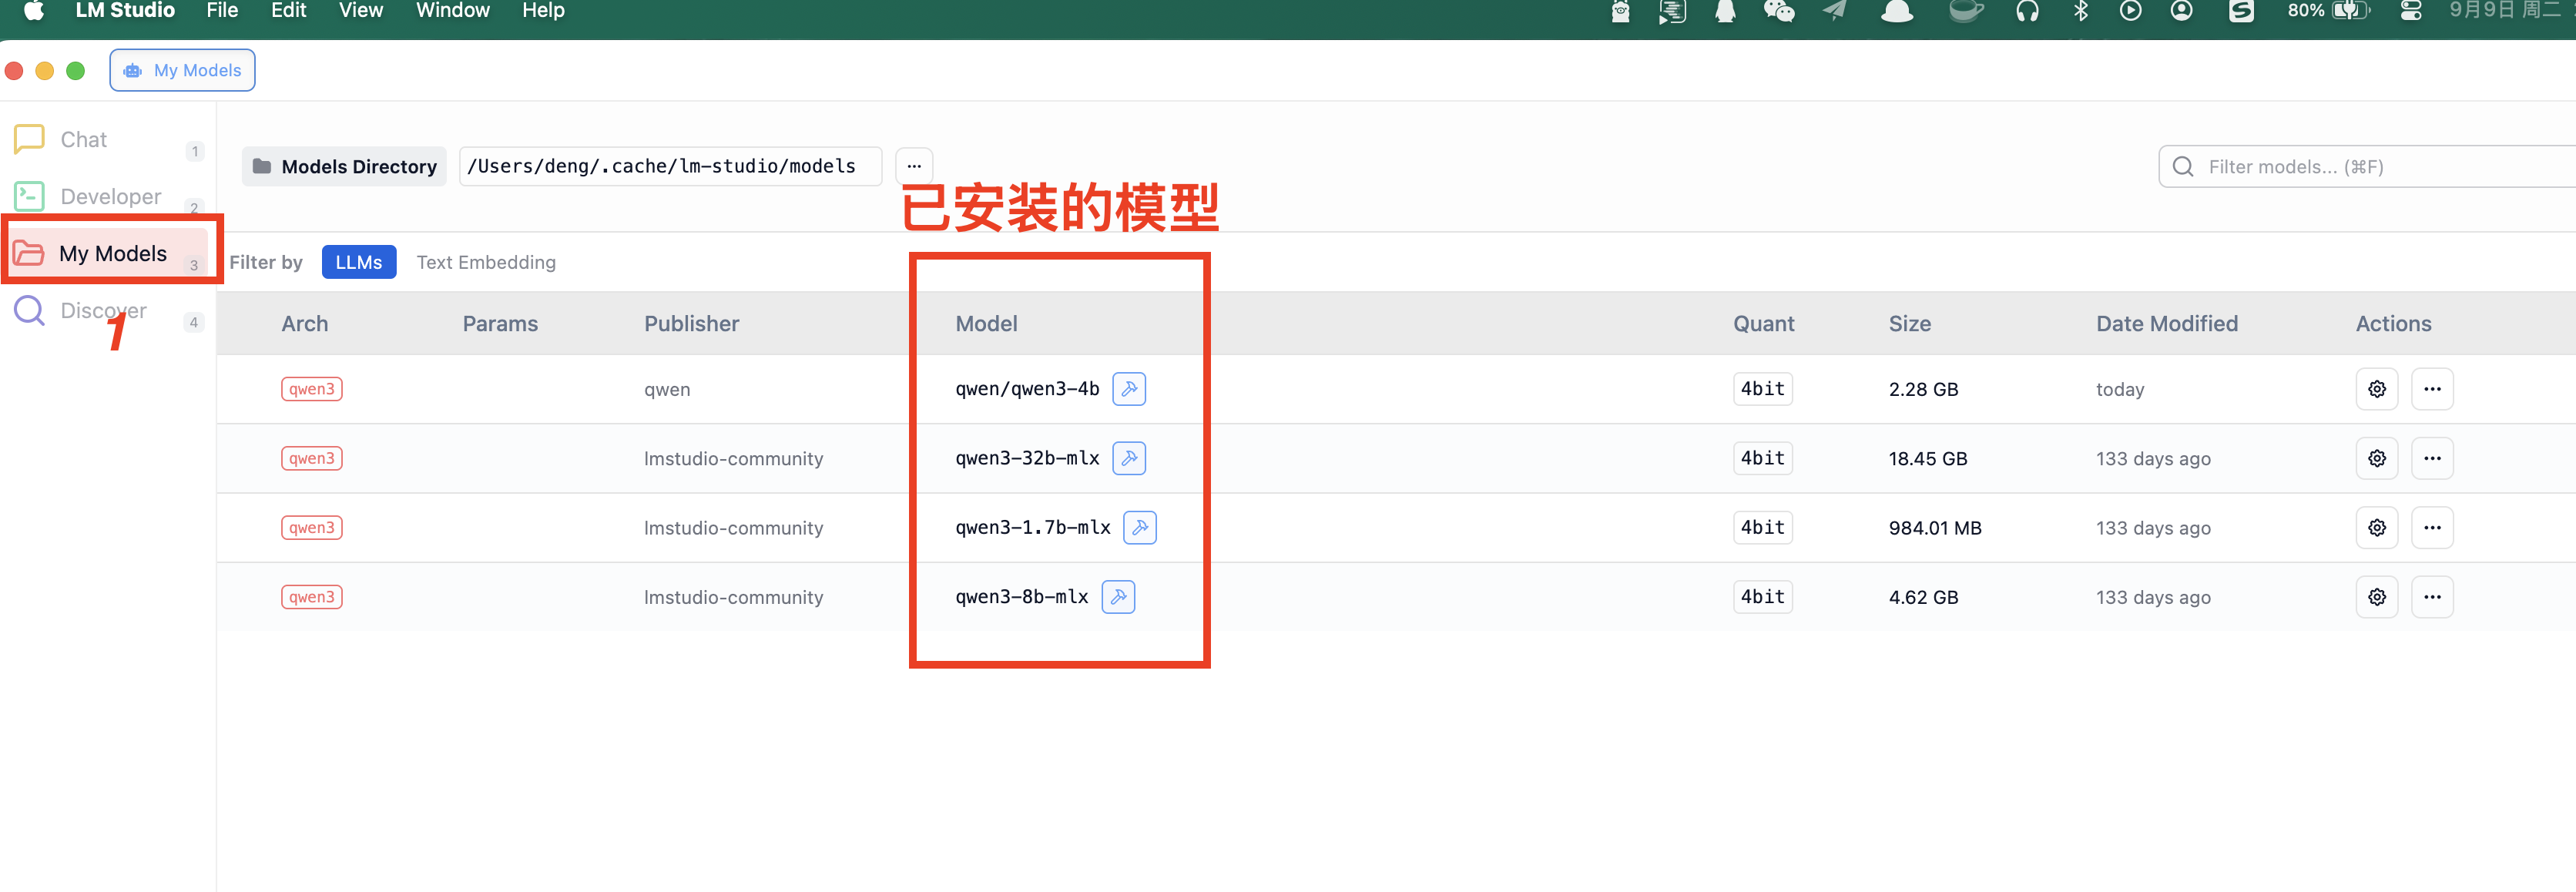
Task: Click the pin icon next to qwen3-1.7b-mlx
Action: pyautogui.click(x=1140, y=527)
